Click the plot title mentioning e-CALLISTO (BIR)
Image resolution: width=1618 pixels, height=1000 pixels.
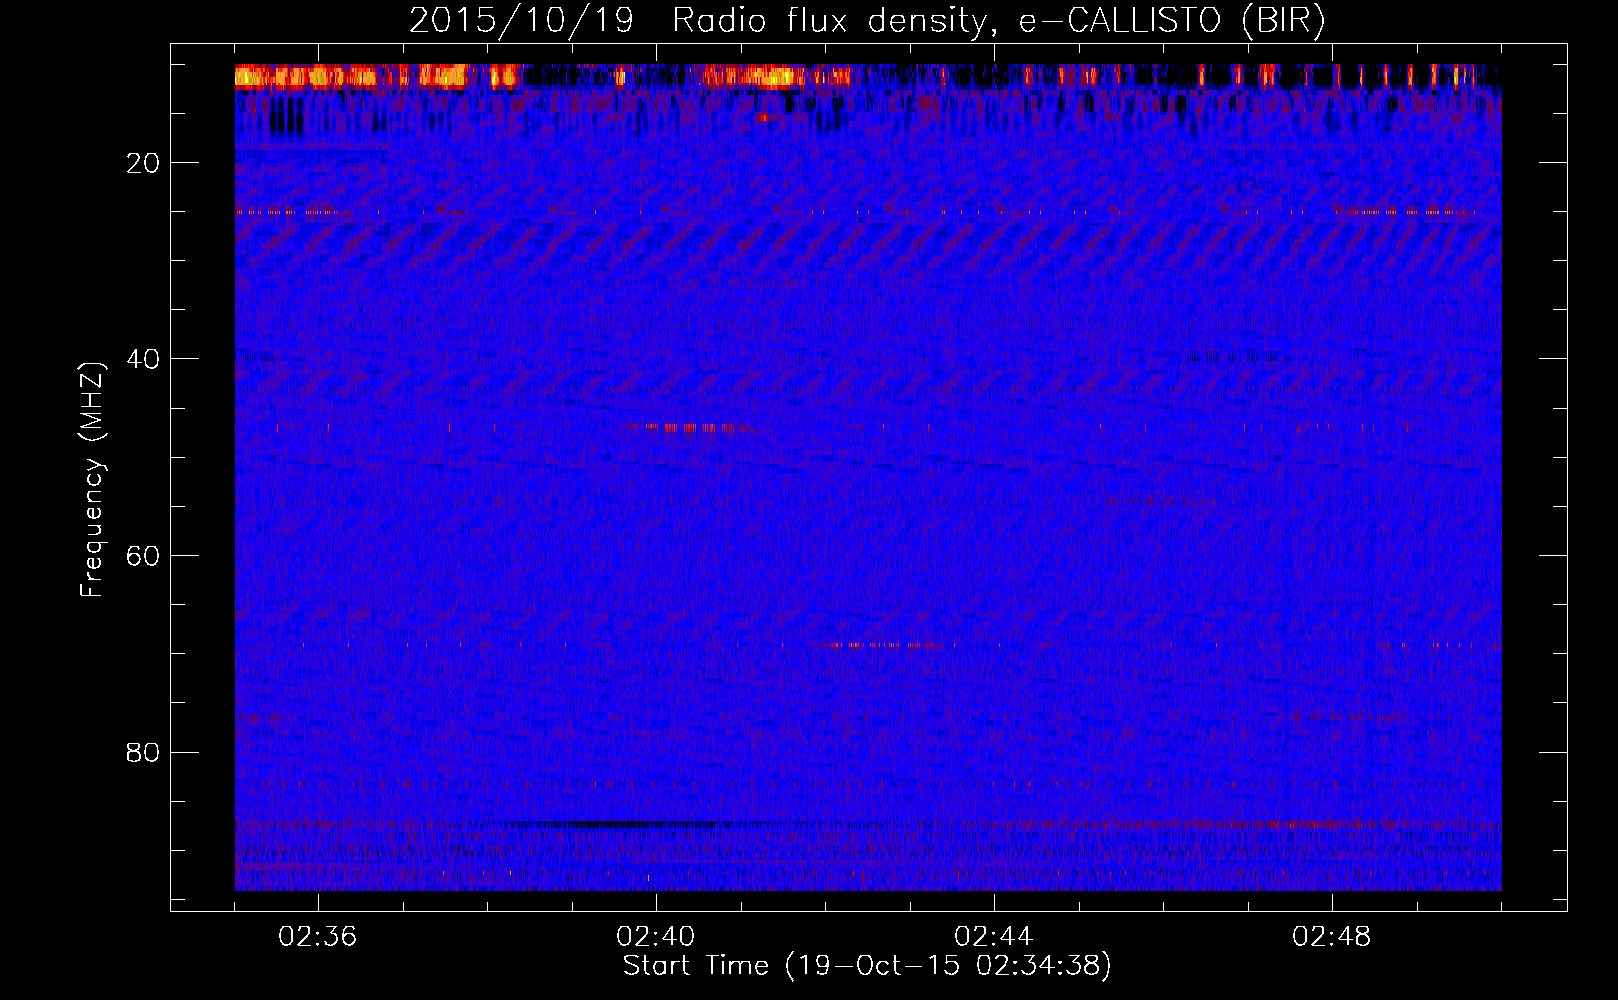pos(867,20)
